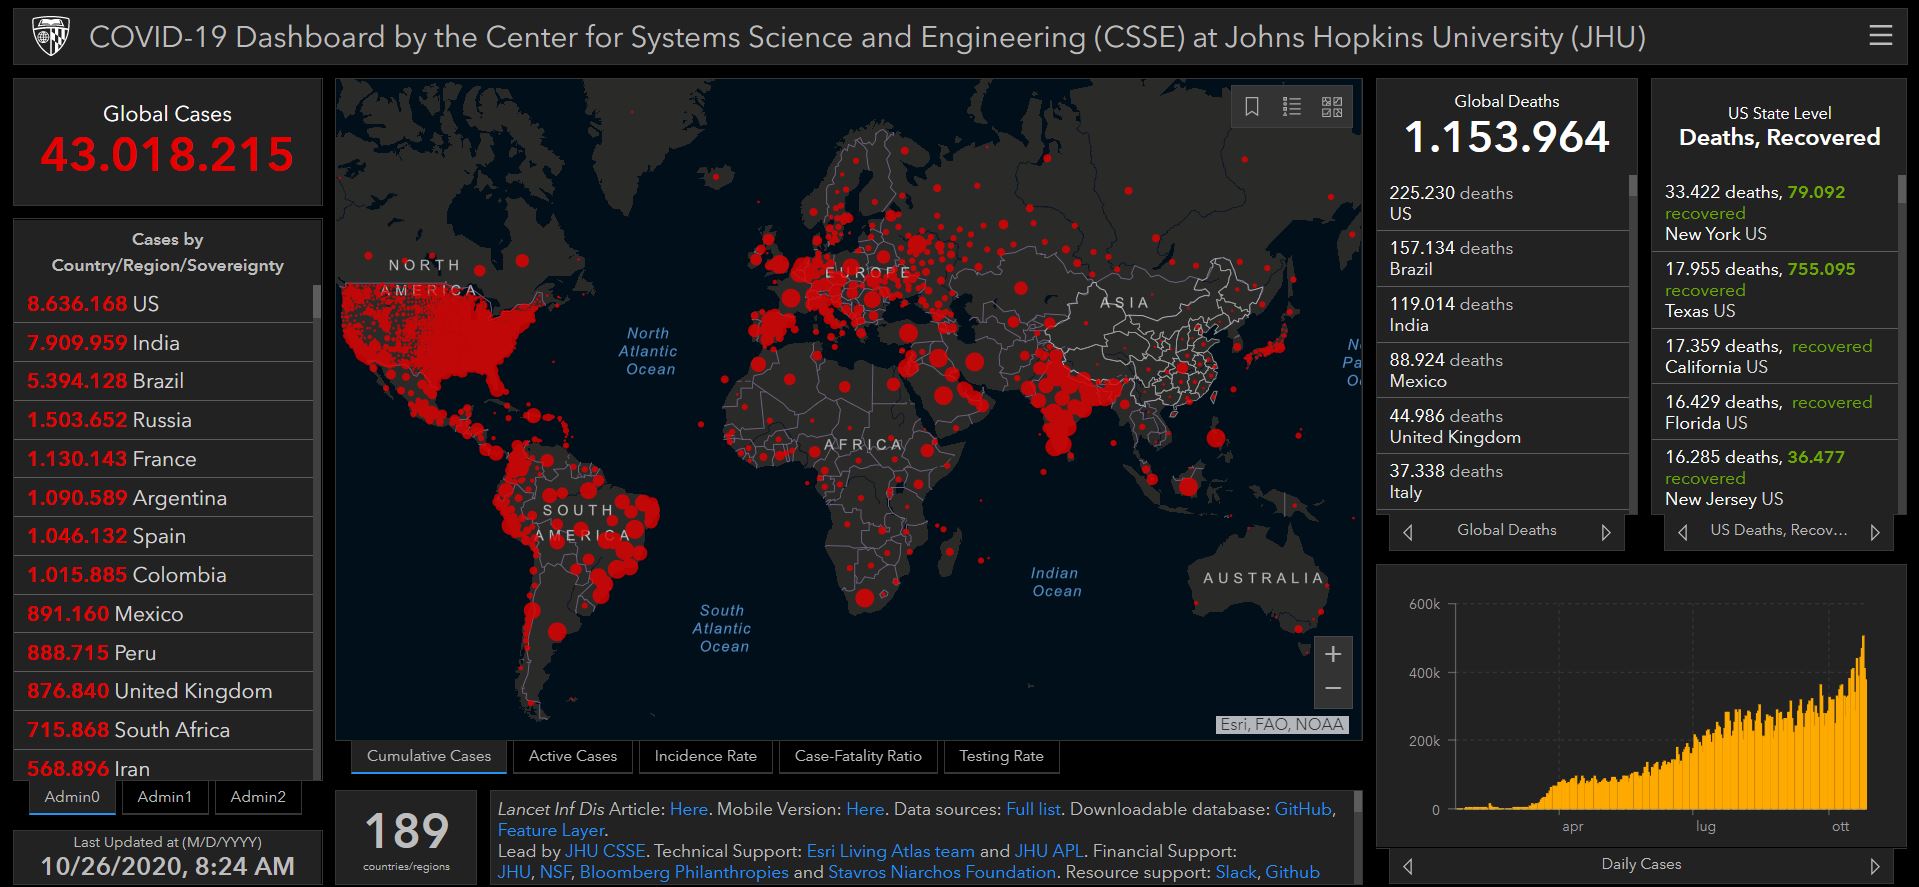Zoom in on the map with plus button
This screenshot has height=887, width=1919.
click(x=1333, y=655)
